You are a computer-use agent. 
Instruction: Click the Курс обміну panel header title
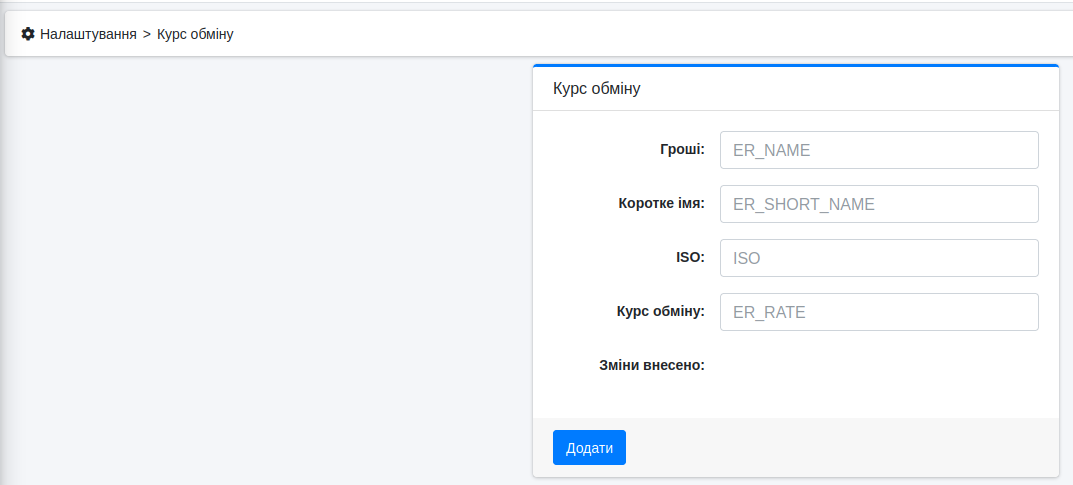point(596,88)
